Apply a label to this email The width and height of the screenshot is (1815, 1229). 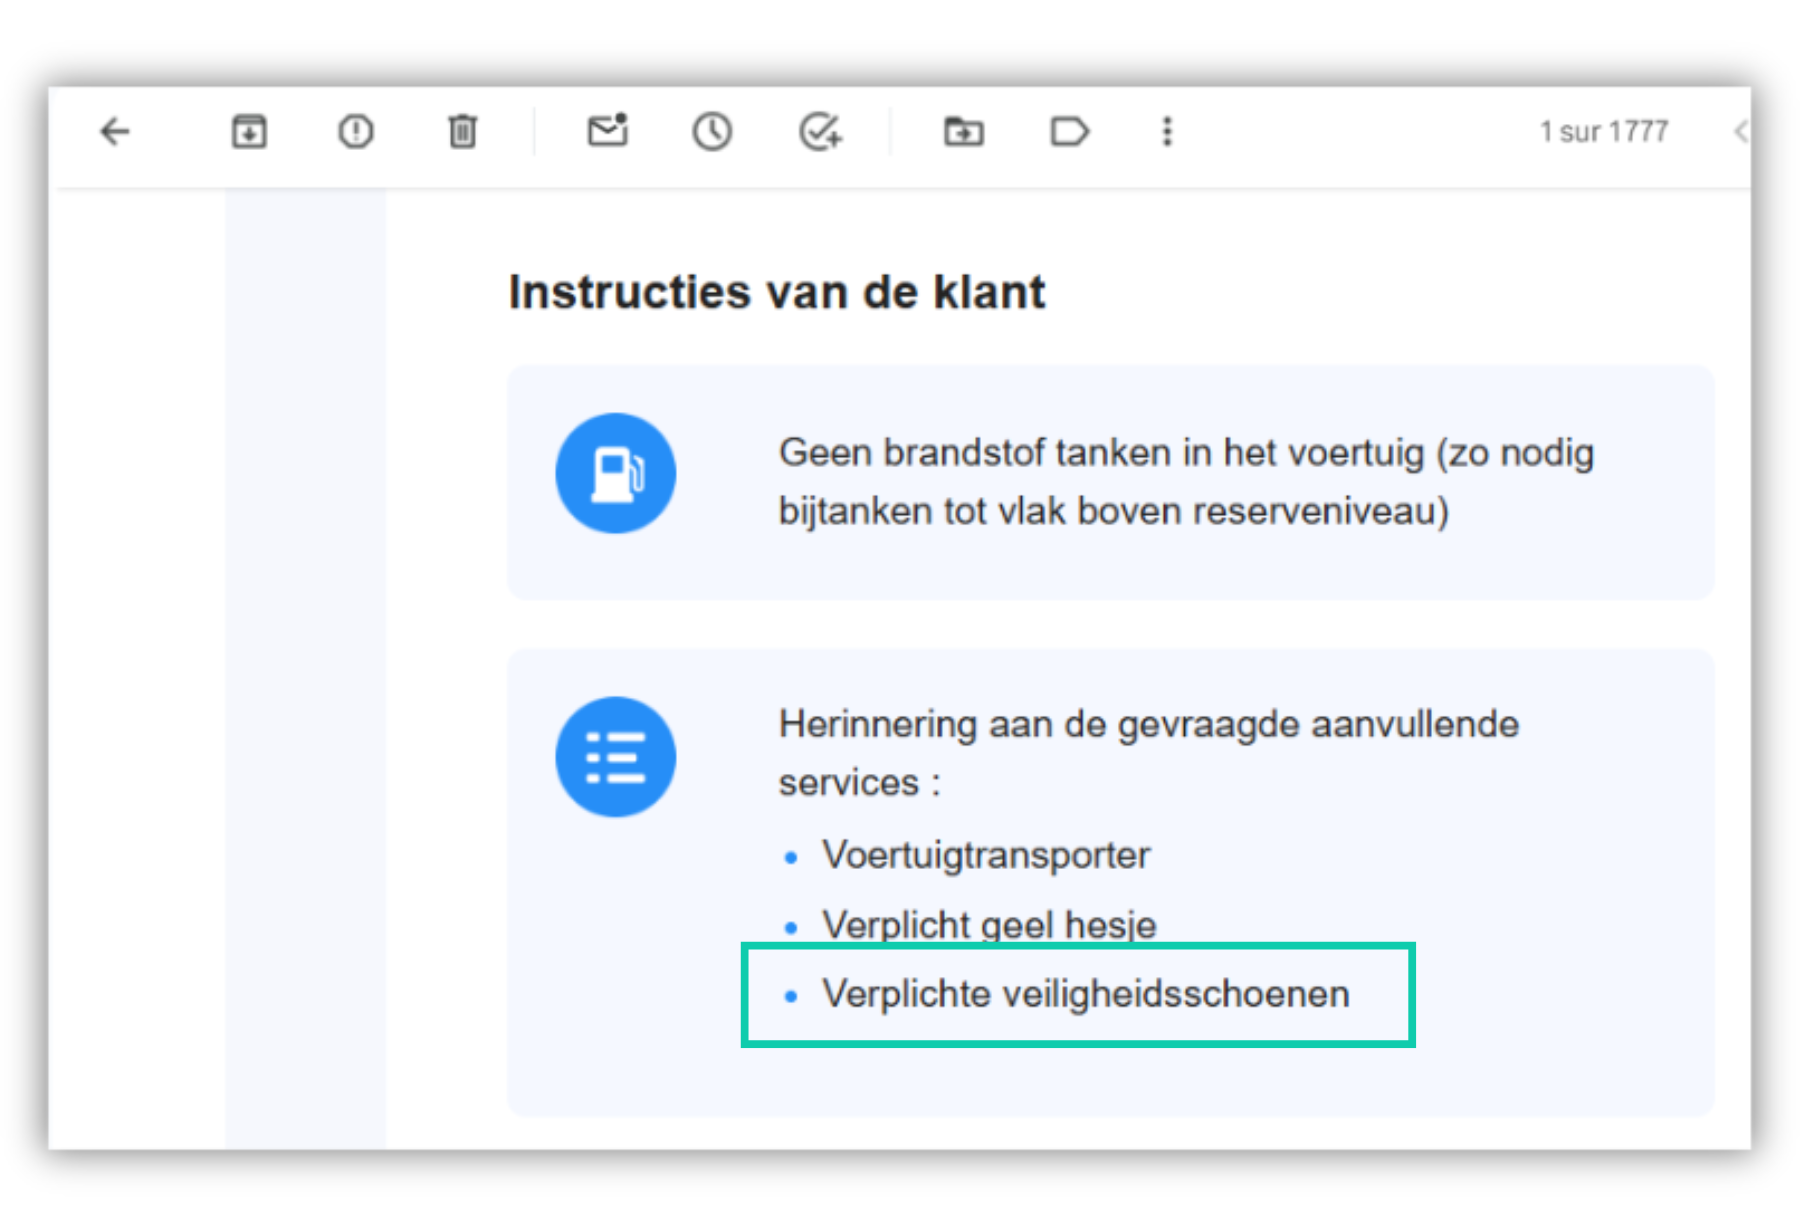click(1069, 131)
